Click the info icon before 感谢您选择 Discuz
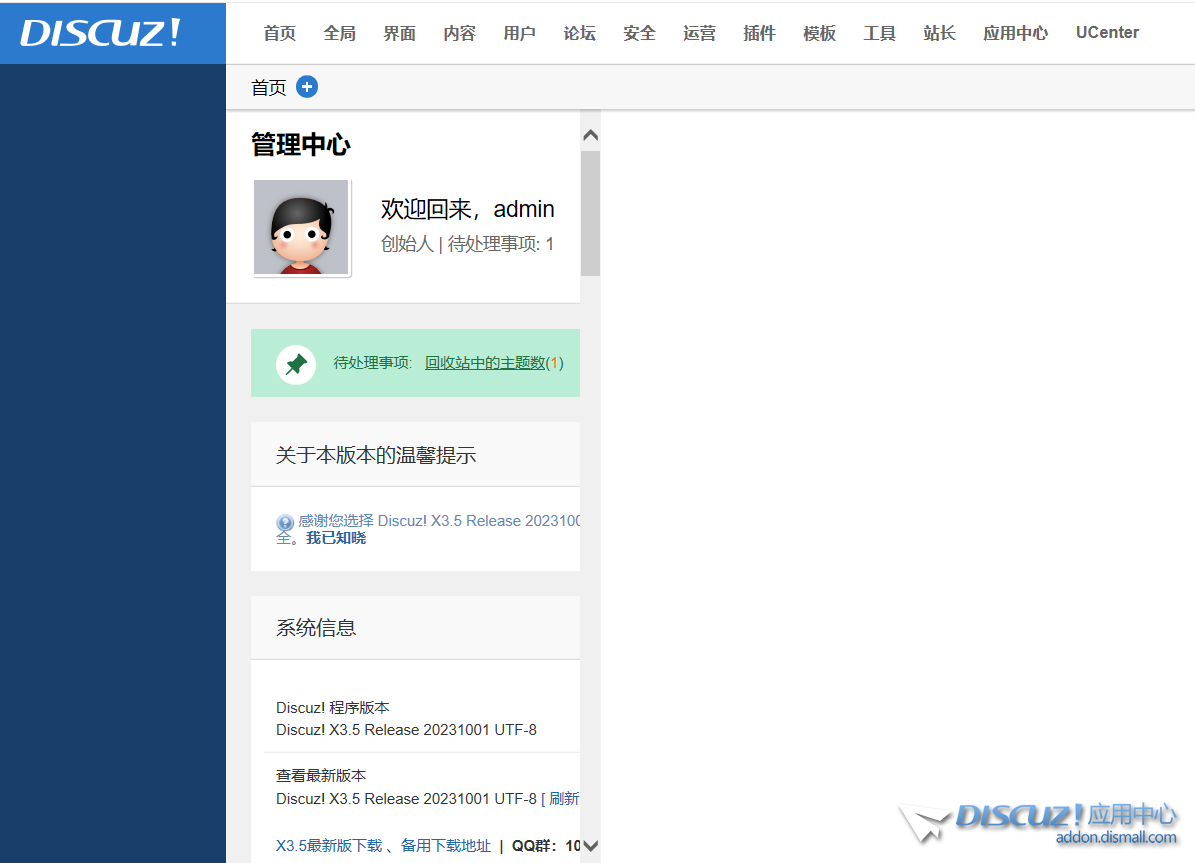 [x=285, y=522]
